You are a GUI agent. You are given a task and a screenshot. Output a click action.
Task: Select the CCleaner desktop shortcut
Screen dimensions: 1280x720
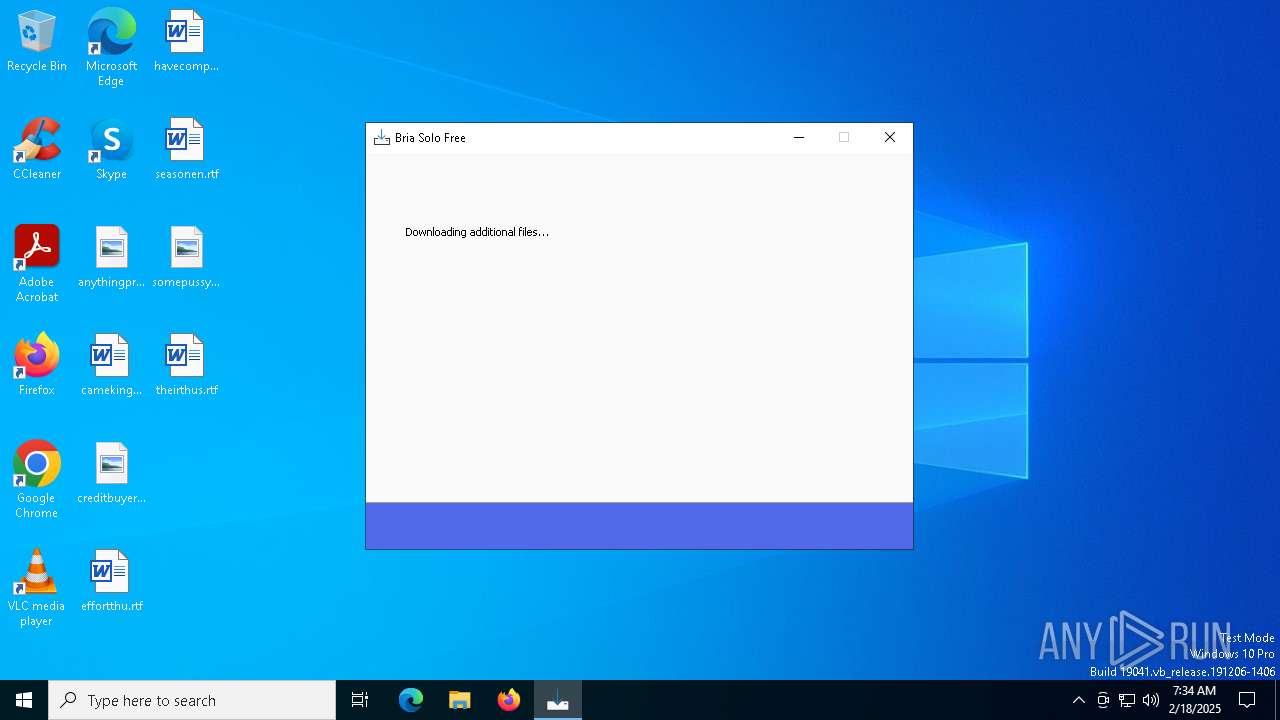[x=37, y=150]
